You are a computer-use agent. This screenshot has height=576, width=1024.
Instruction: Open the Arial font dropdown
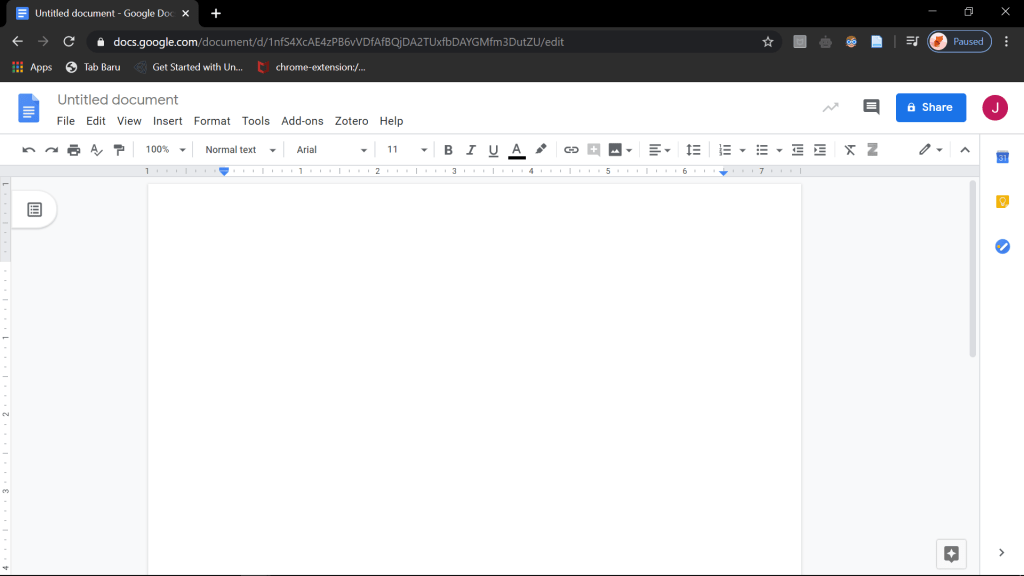pyautogui.click(x=331, y=150)
